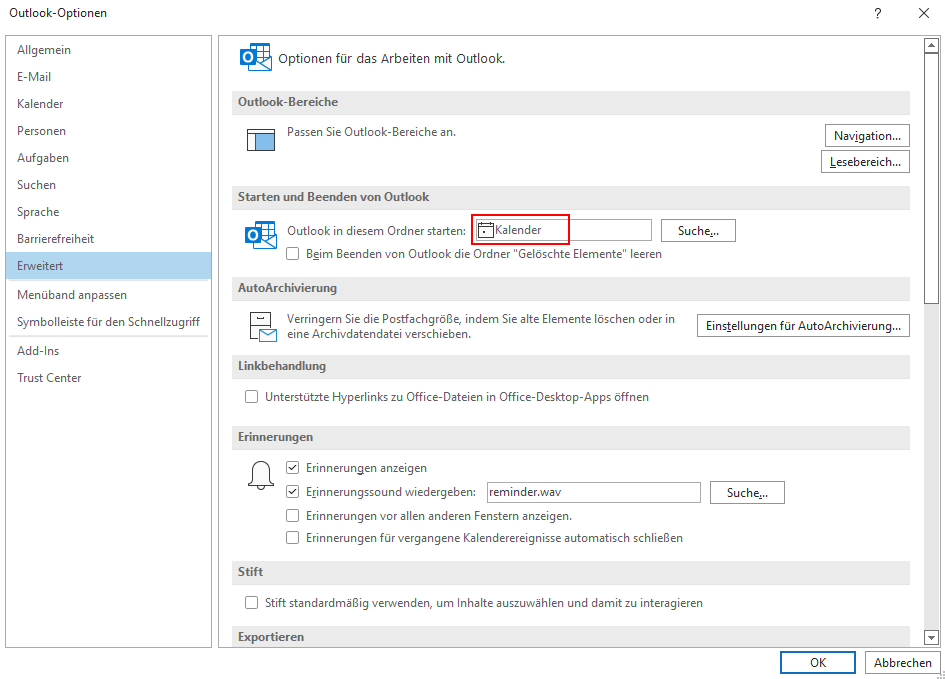The width and height of the screenshot is (945, 679).
Task: Select Sprache in the sidebar
Action: click(x=108, y=212)
